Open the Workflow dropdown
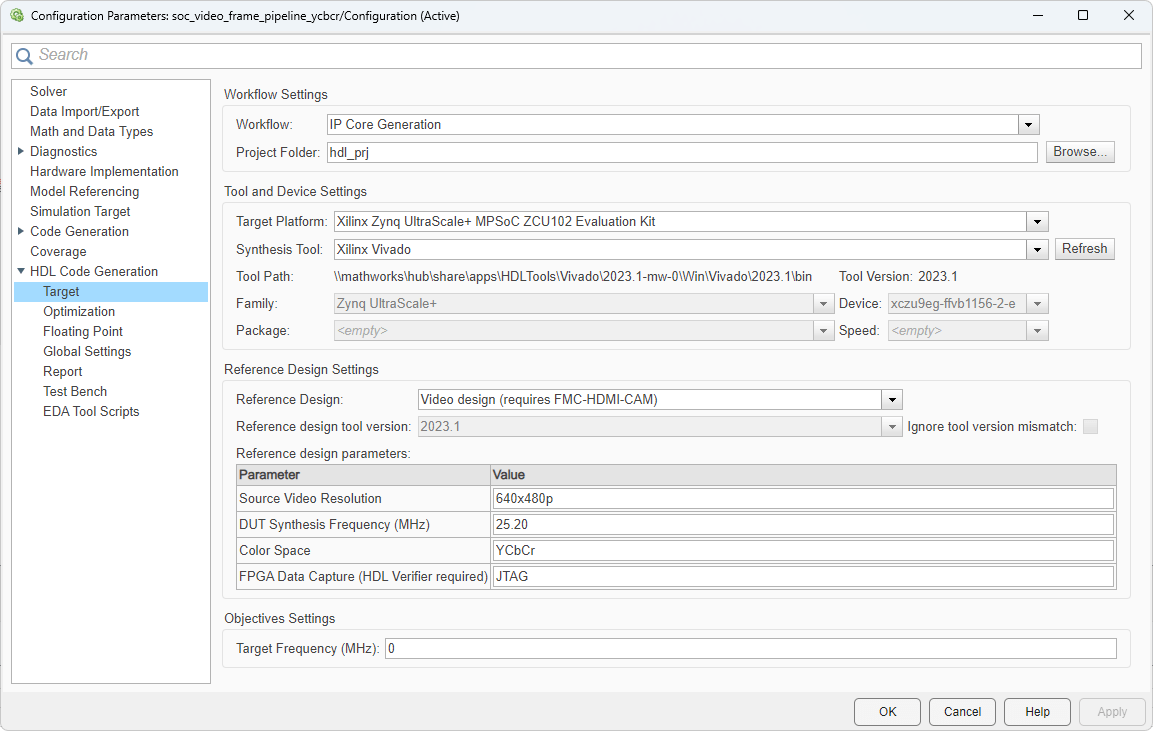The image size is (1153, 731). [1027, 124]
